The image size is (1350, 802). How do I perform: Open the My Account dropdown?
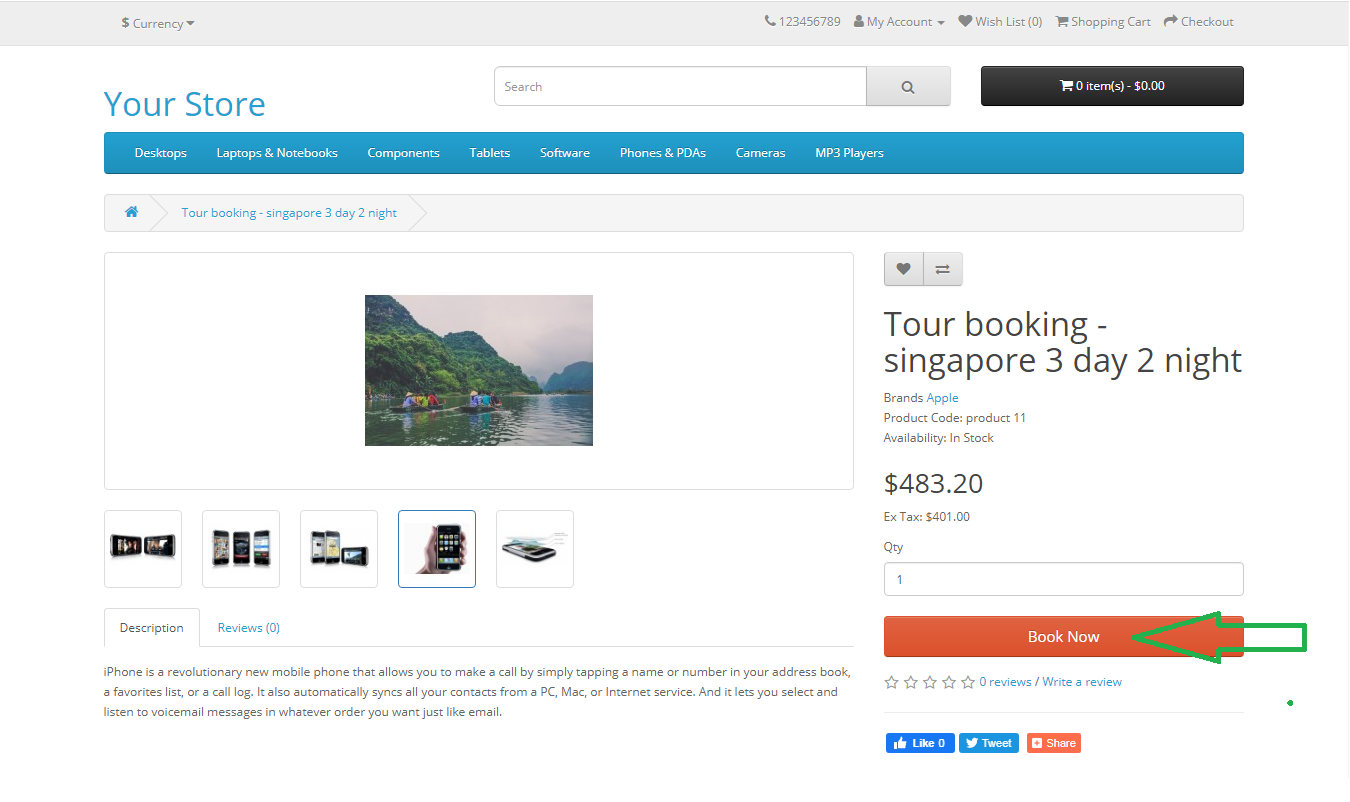pos(899,22)
